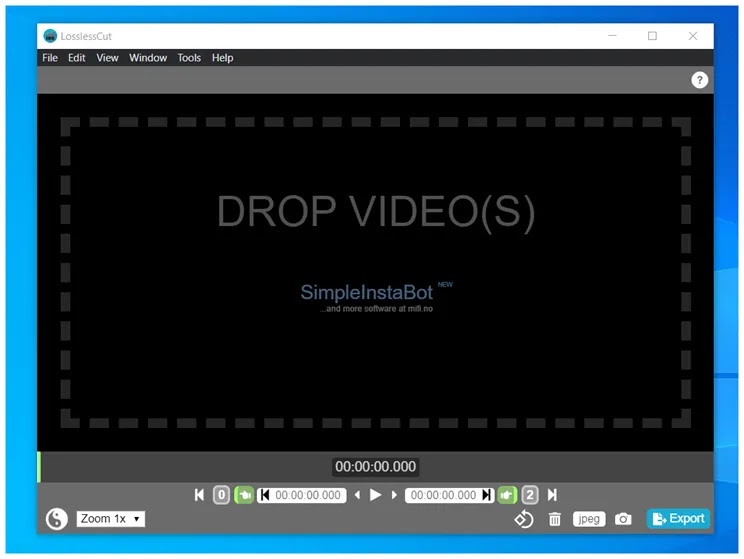
Task: Open the Help menu
Action: click(223, 58)
